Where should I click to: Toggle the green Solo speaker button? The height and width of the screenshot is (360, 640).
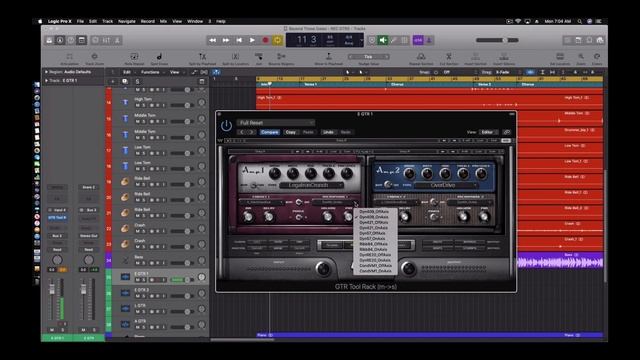383,40
